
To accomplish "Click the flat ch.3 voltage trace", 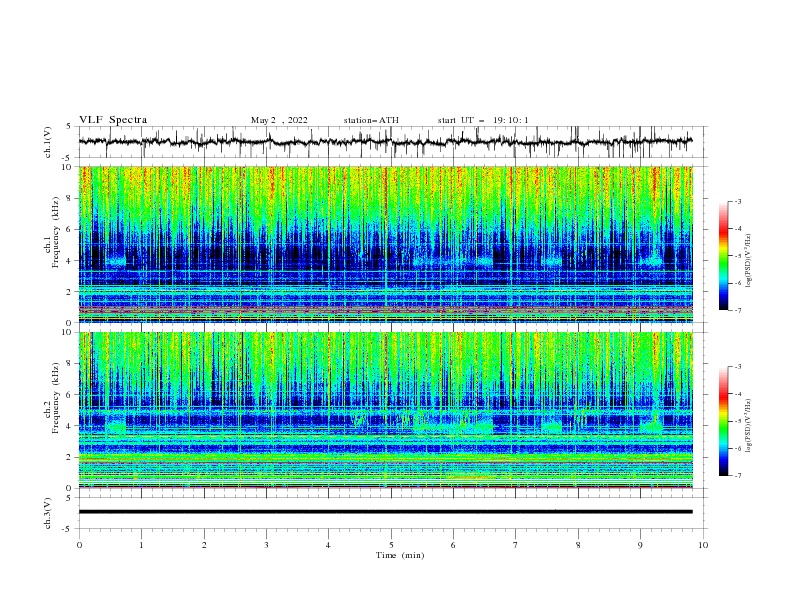I will point(385,512).
